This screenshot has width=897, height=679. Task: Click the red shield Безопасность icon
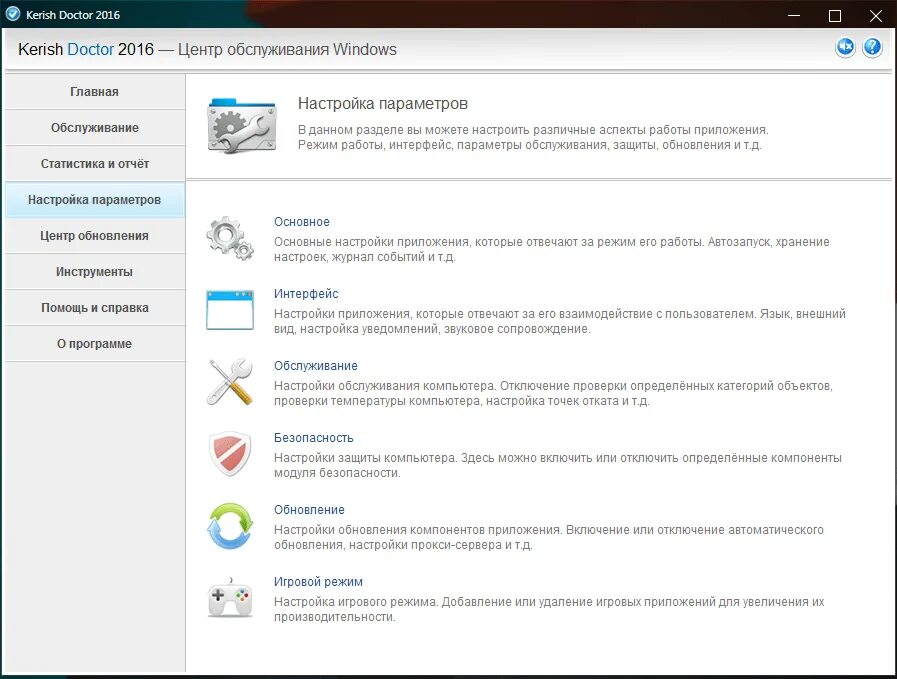230,454
